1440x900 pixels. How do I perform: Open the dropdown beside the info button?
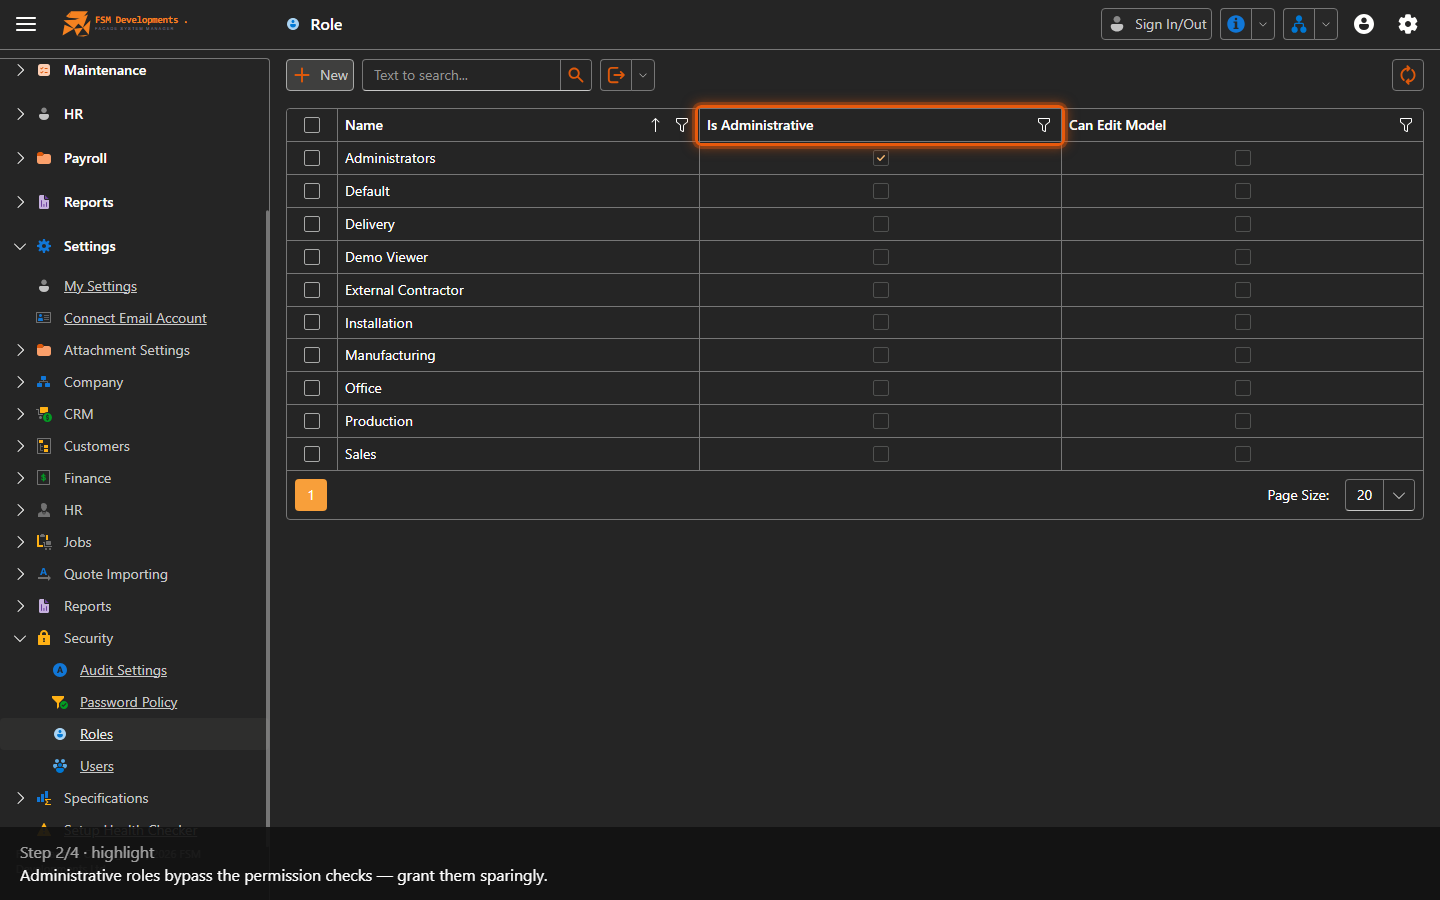tap(1263, 24)
